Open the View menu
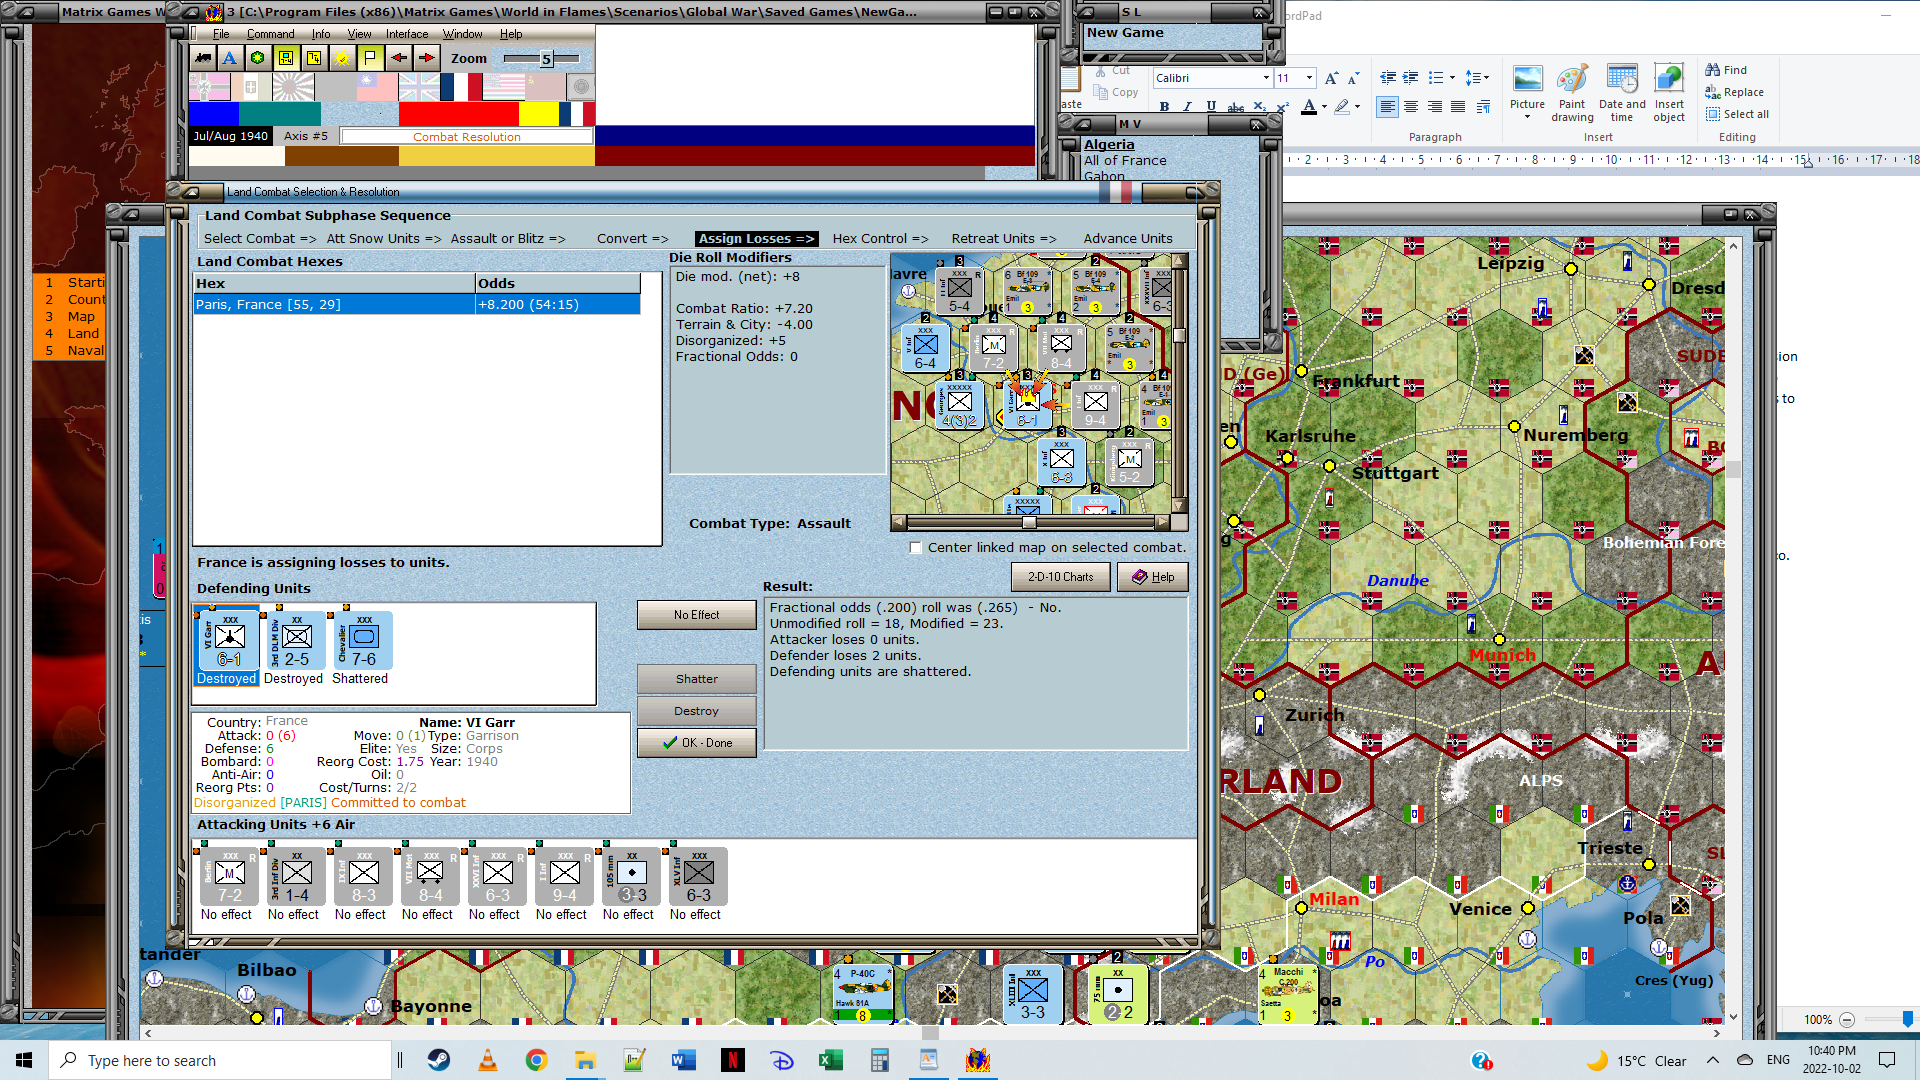1920x1080 pixels. coord(359,34)
